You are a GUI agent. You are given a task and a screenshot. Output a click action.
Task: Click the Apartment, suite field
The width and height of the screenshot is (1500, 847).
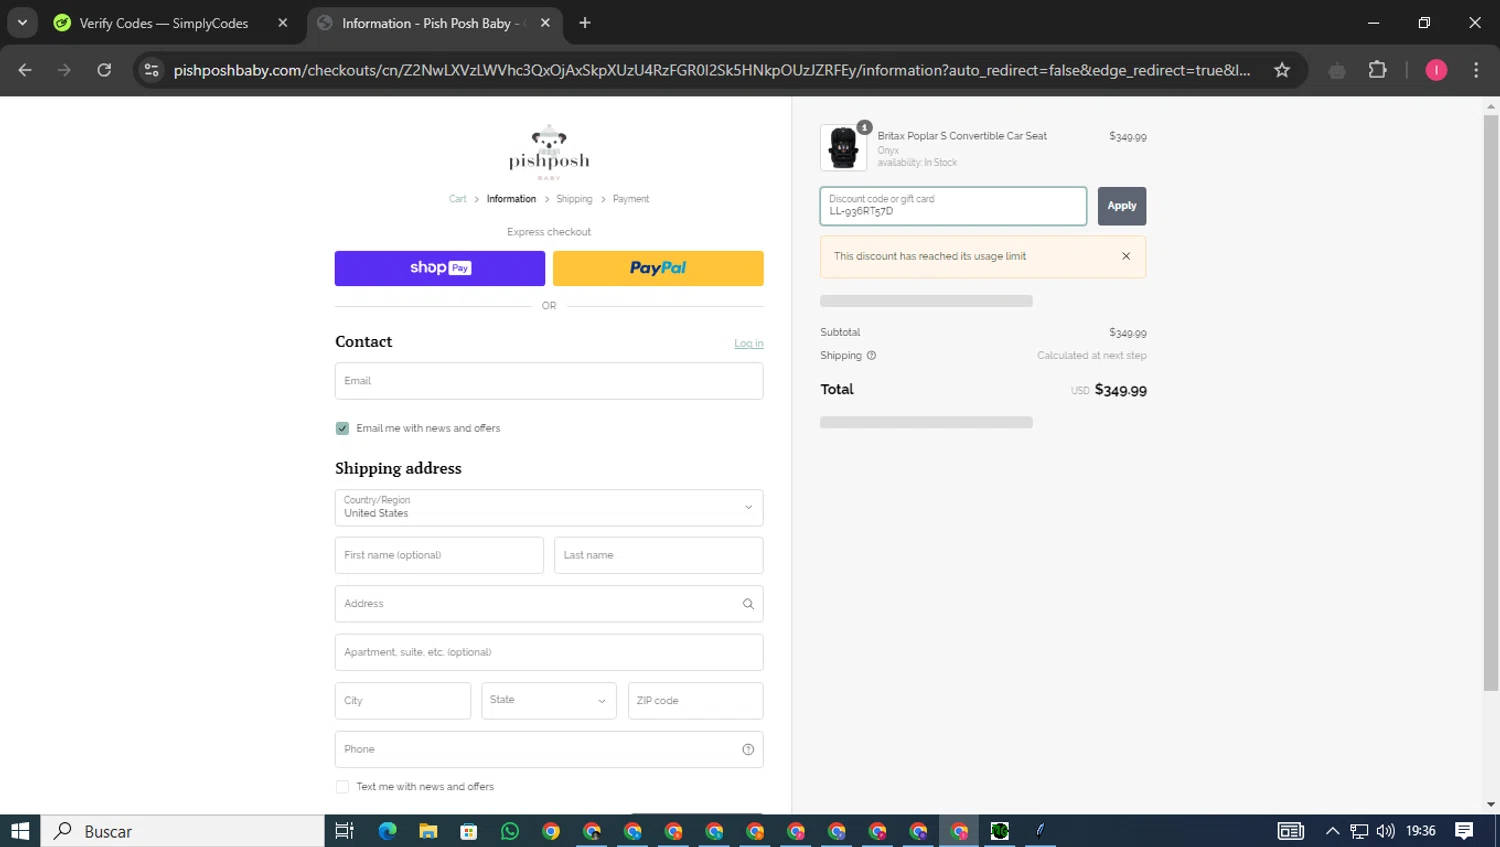549,652
